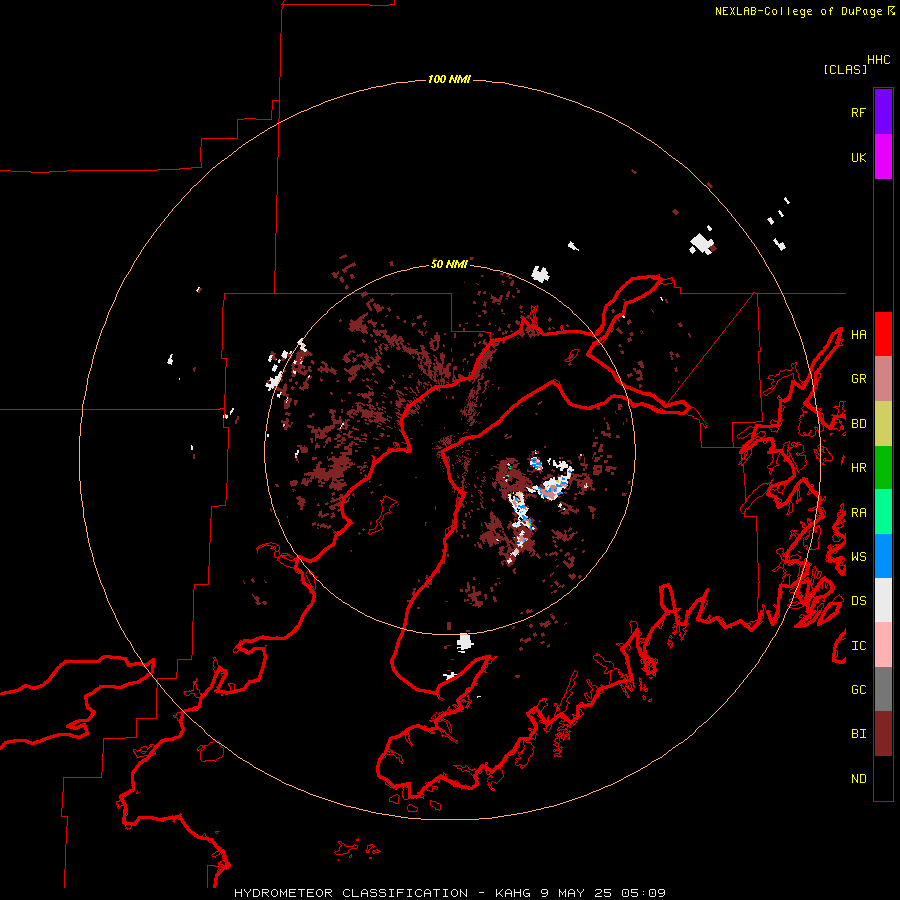Screen dimensions: 900x900
Task: Click the HA red legend swatch
Action: point(883,334)
